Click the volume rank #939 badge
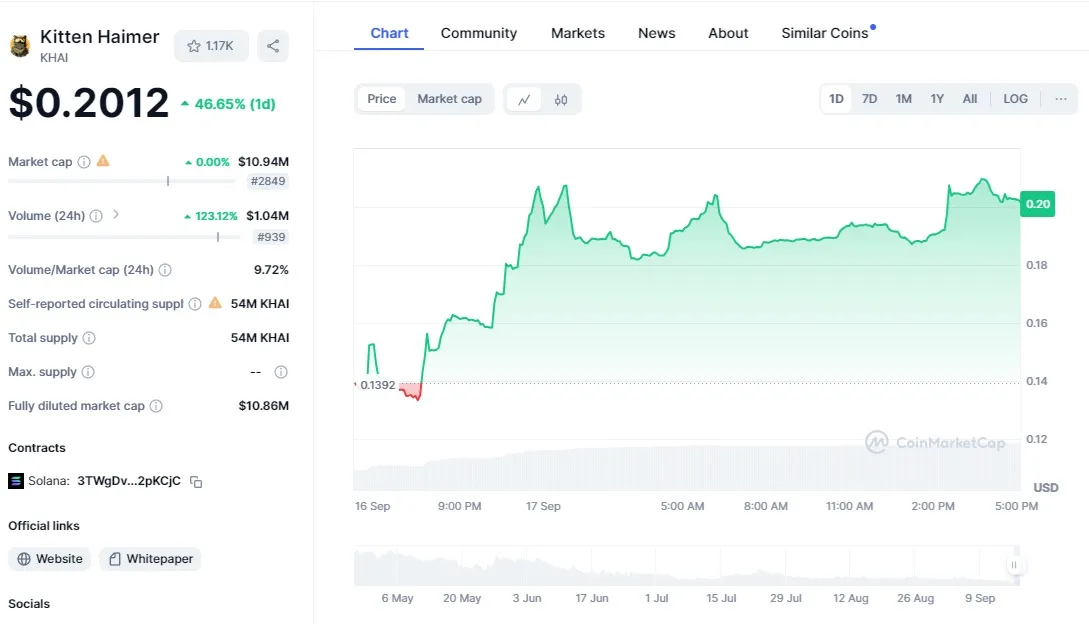Image resolution: width=1089 pixels, height=624 pixels. click(x=271, y=237)
